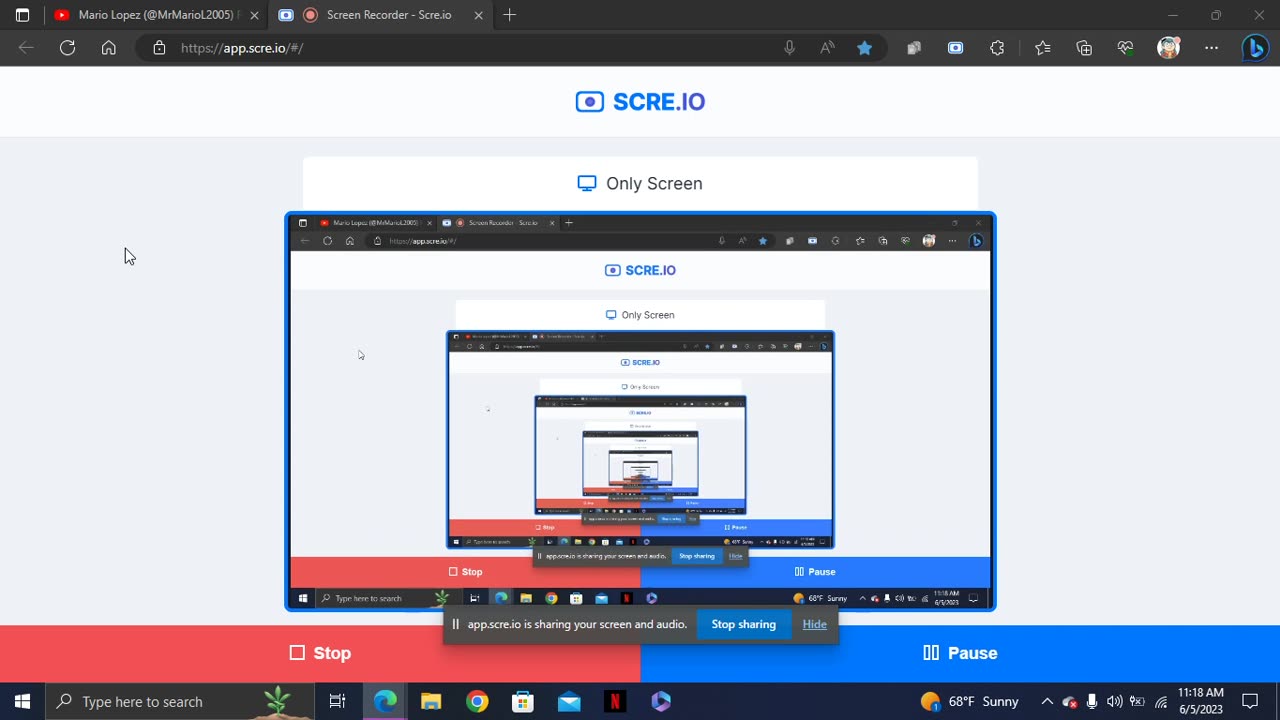Viewport: 1280px width, 720px height.
Task: Open the network Wi-Fi tray icon
Action: pos(1161,701)
